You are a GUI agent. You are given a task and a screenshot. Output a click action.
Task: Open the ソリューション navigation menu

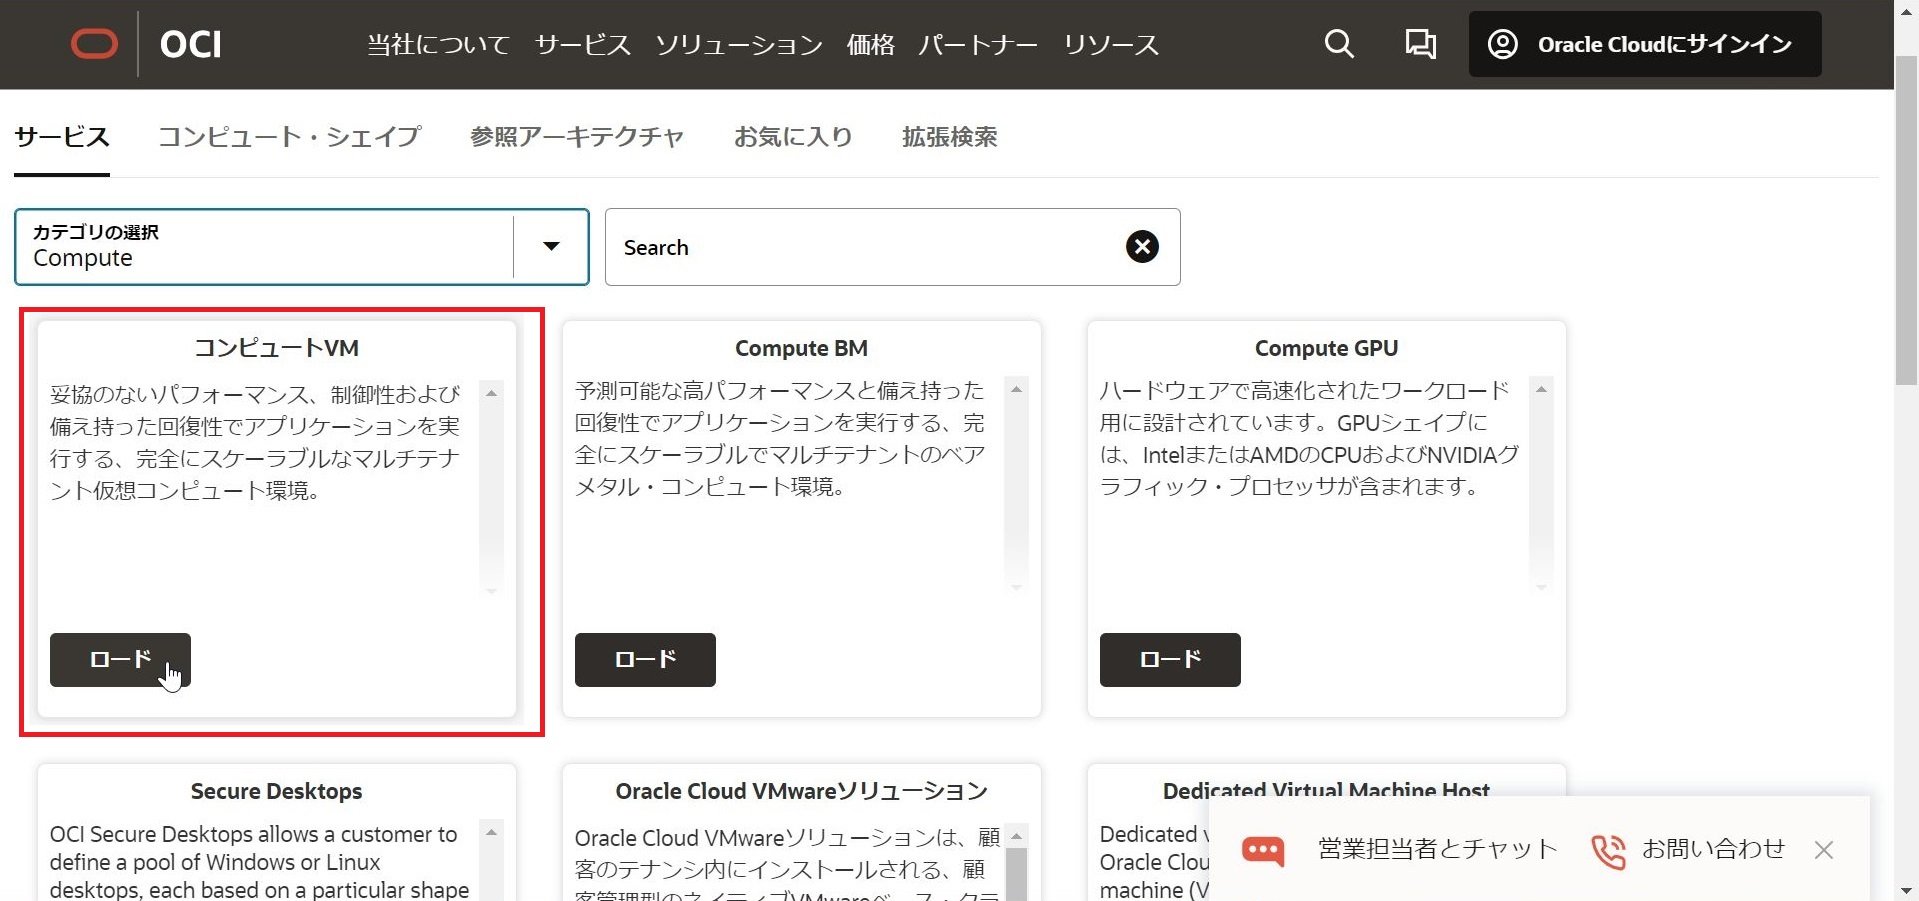tap(738, 45)
